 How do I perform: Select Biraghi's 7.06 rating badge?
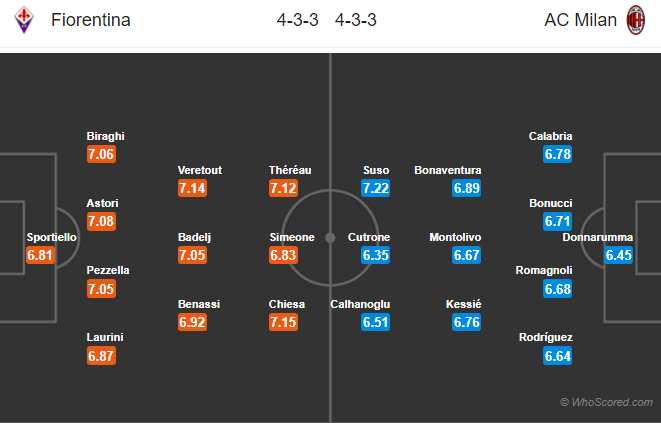[x=102, y=154]
